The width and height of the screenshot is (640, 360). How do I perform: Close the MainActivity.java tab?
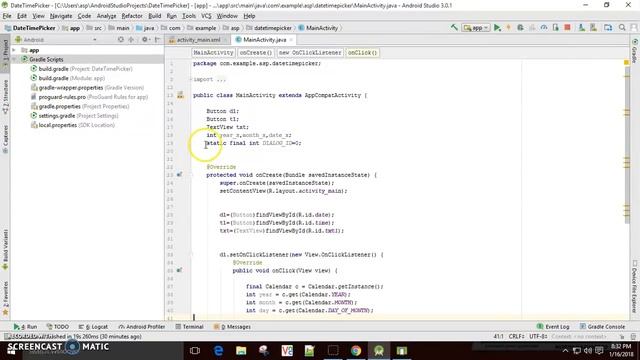tap(291, 40)
